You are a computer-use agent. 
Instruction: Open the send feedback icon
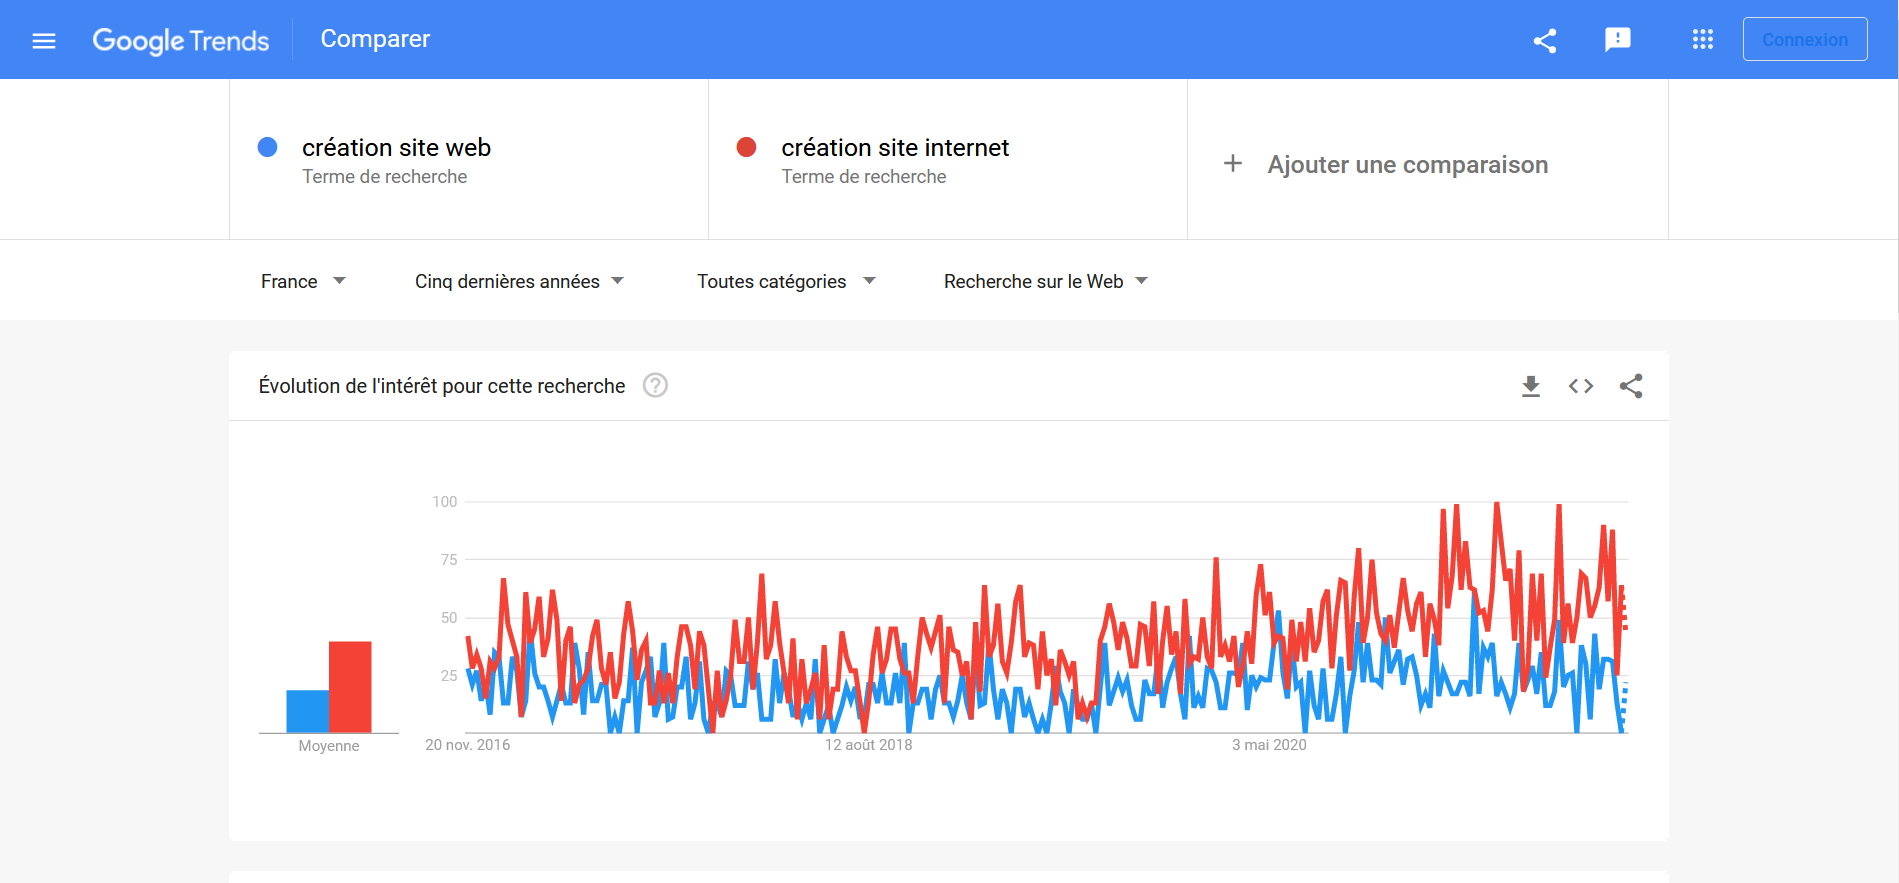point(1617,40)
